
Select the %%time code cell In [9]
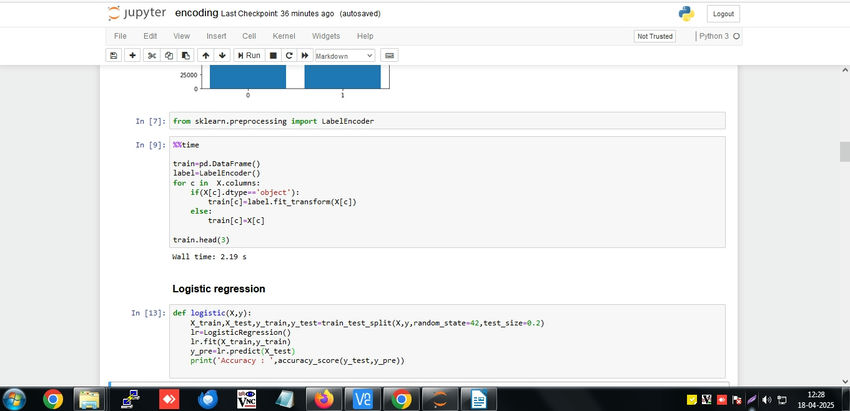pos(447,192)
